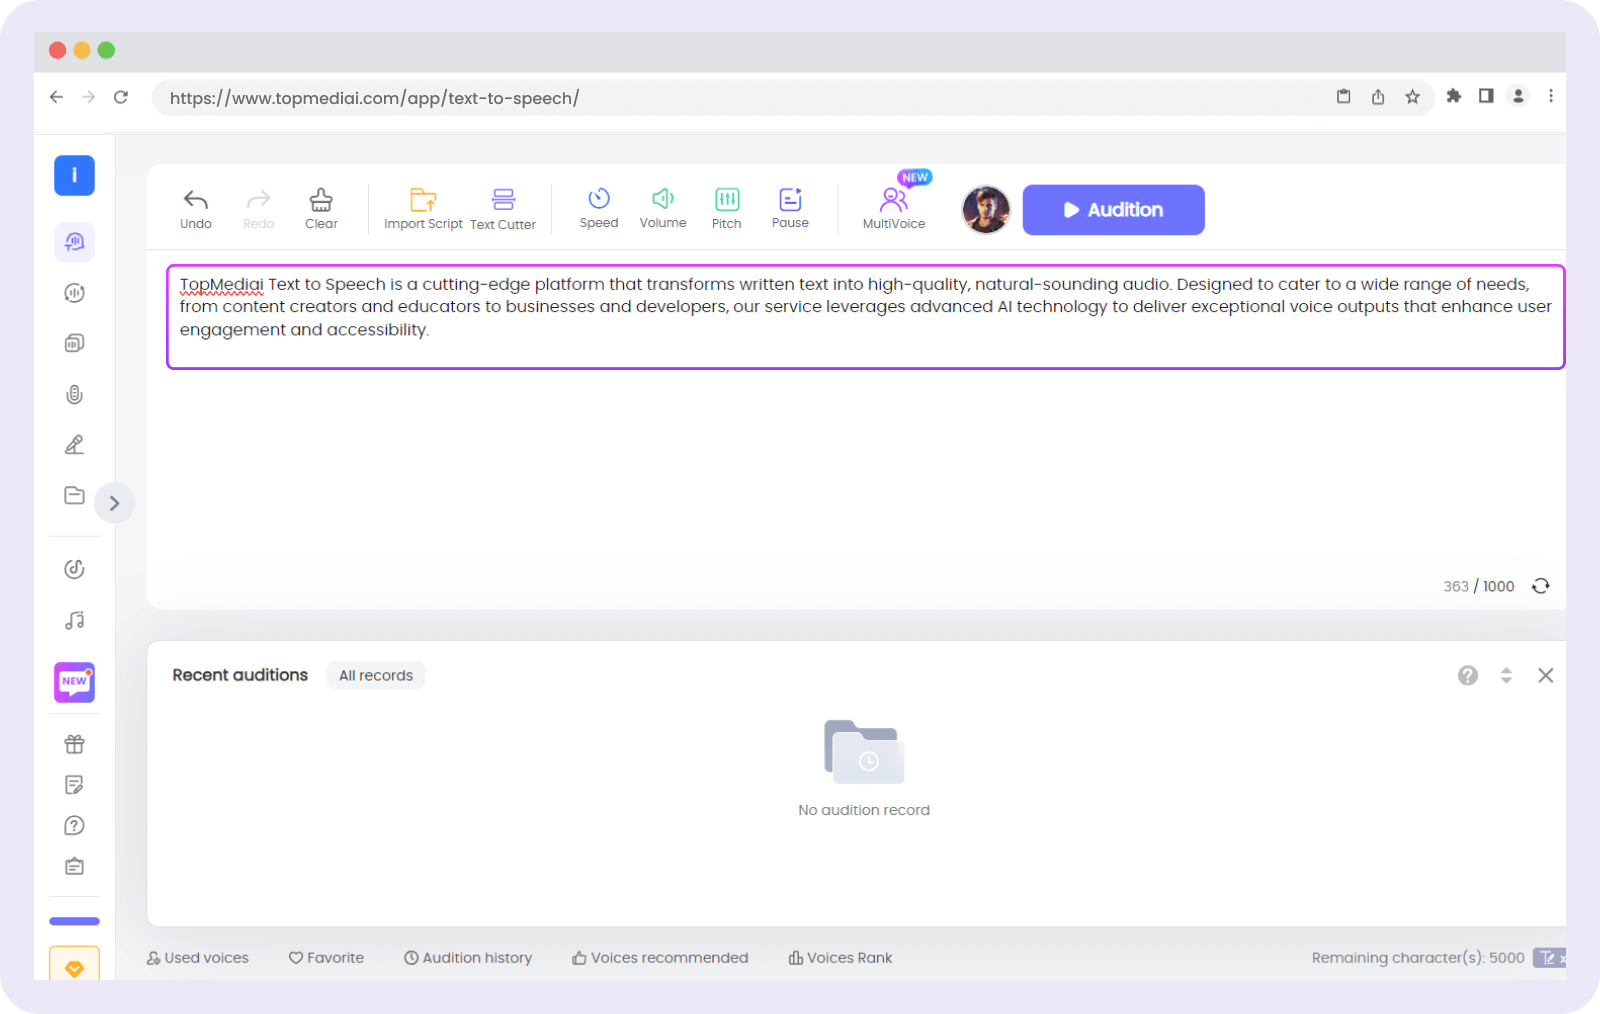Image resolution: width=1600 pixels, height=1014 pixels.
Task: Click the Undo icon in toolbar
Action: click(196, 208)
